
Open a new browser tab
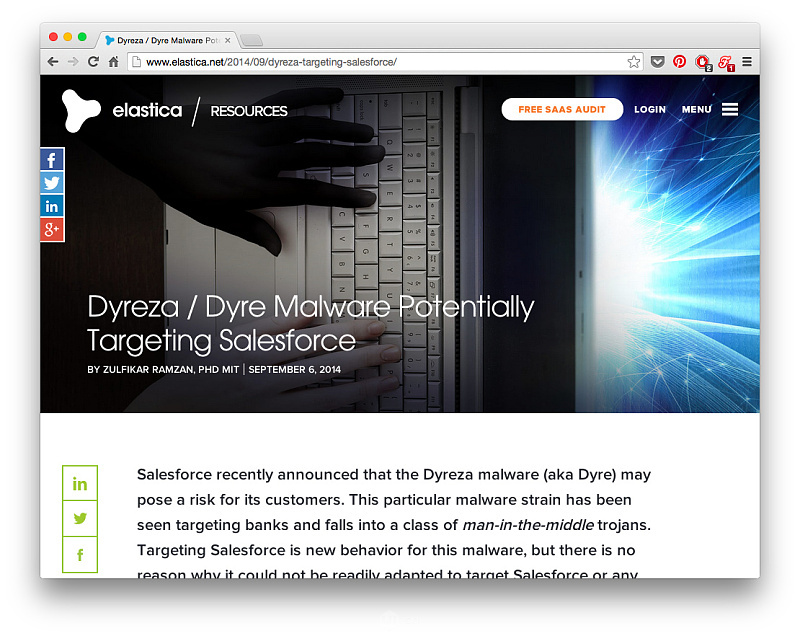click(251, 40)
